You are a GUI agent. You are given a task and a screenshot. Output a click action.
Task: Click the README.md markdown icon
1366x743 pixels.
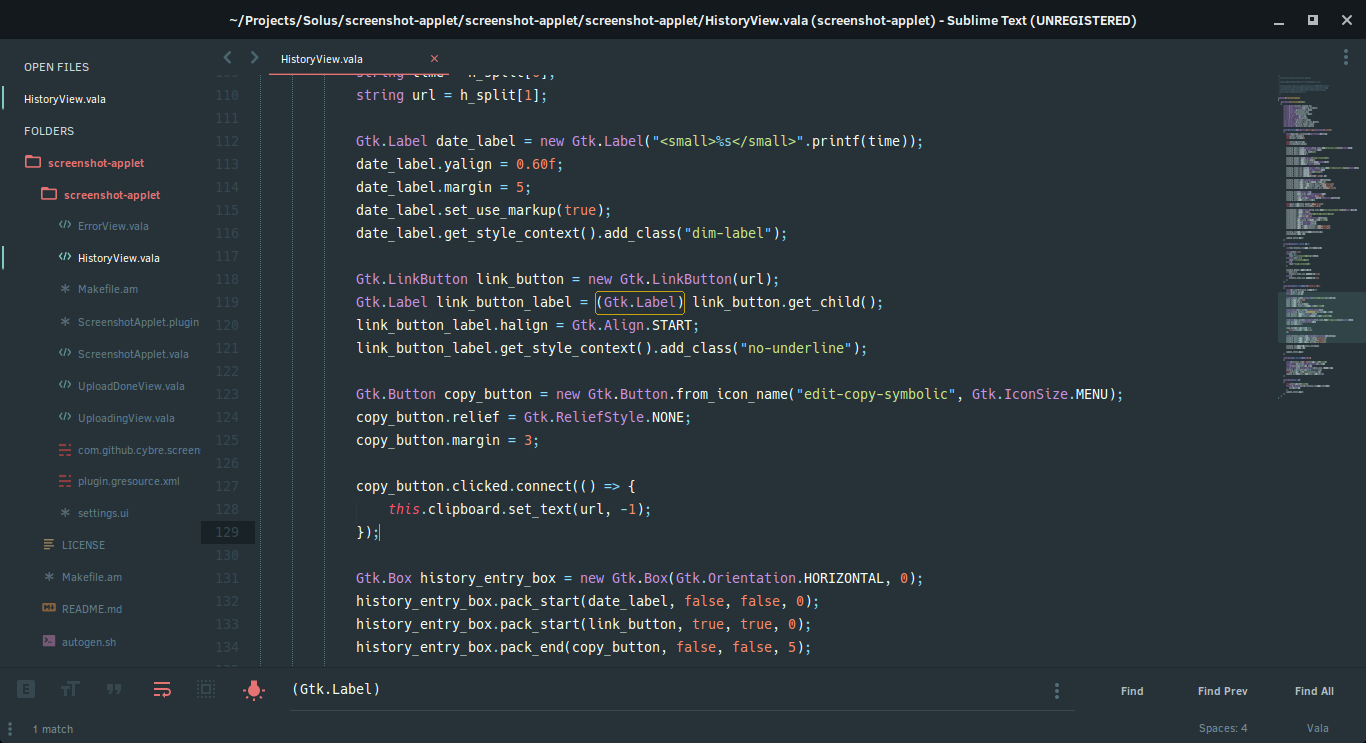49,609
